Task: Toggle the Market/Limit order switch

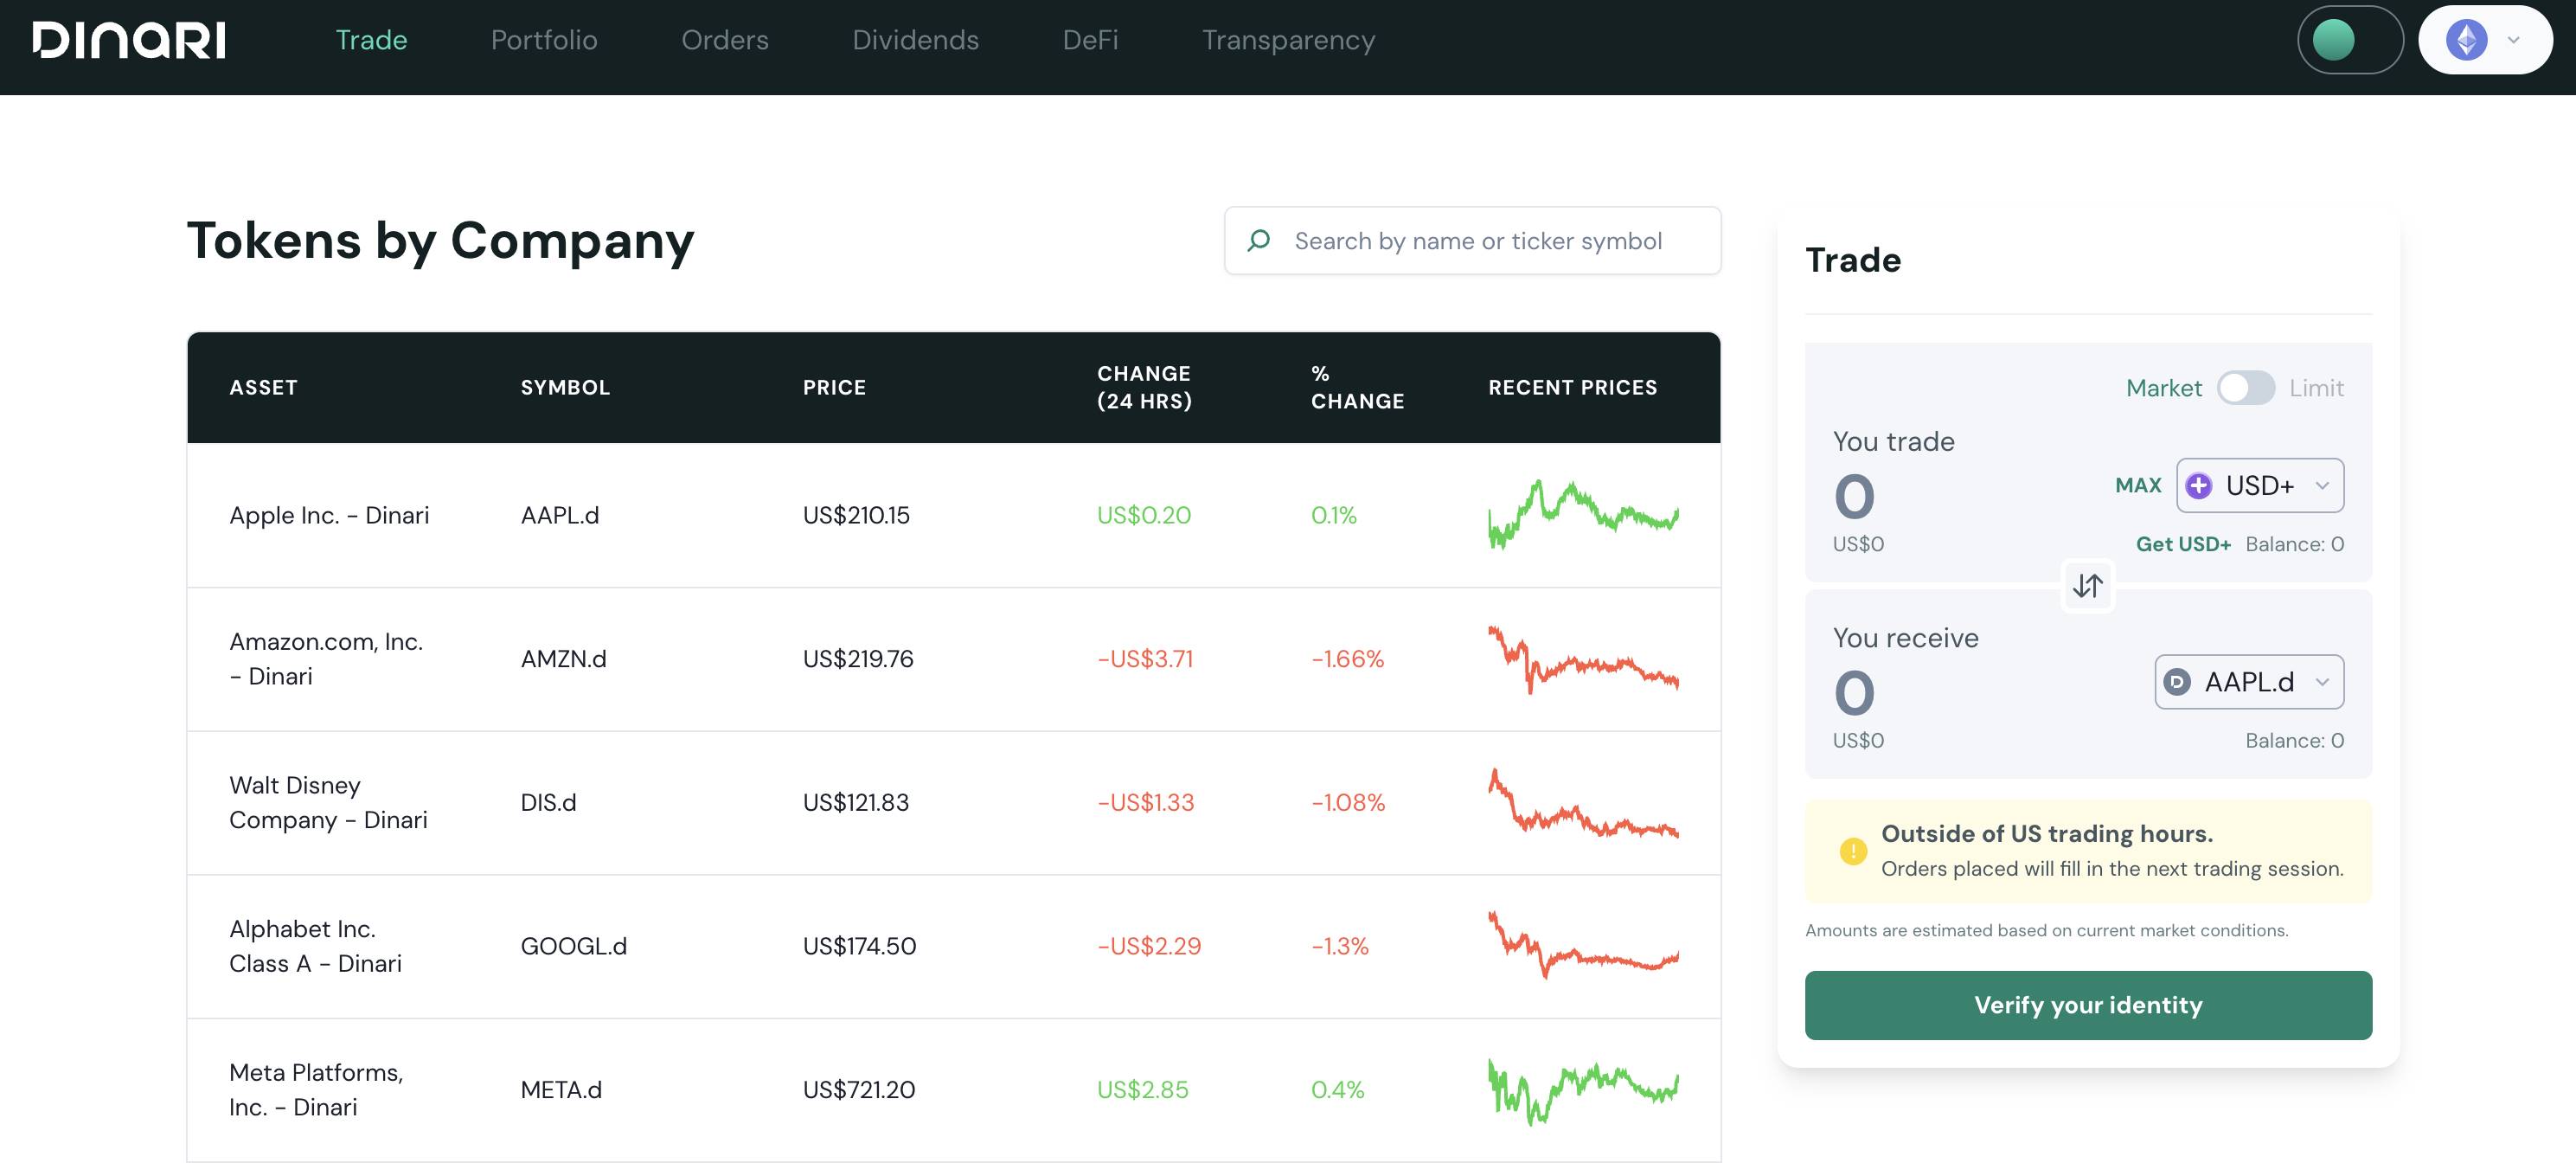Action: (x=2245, y=388)
